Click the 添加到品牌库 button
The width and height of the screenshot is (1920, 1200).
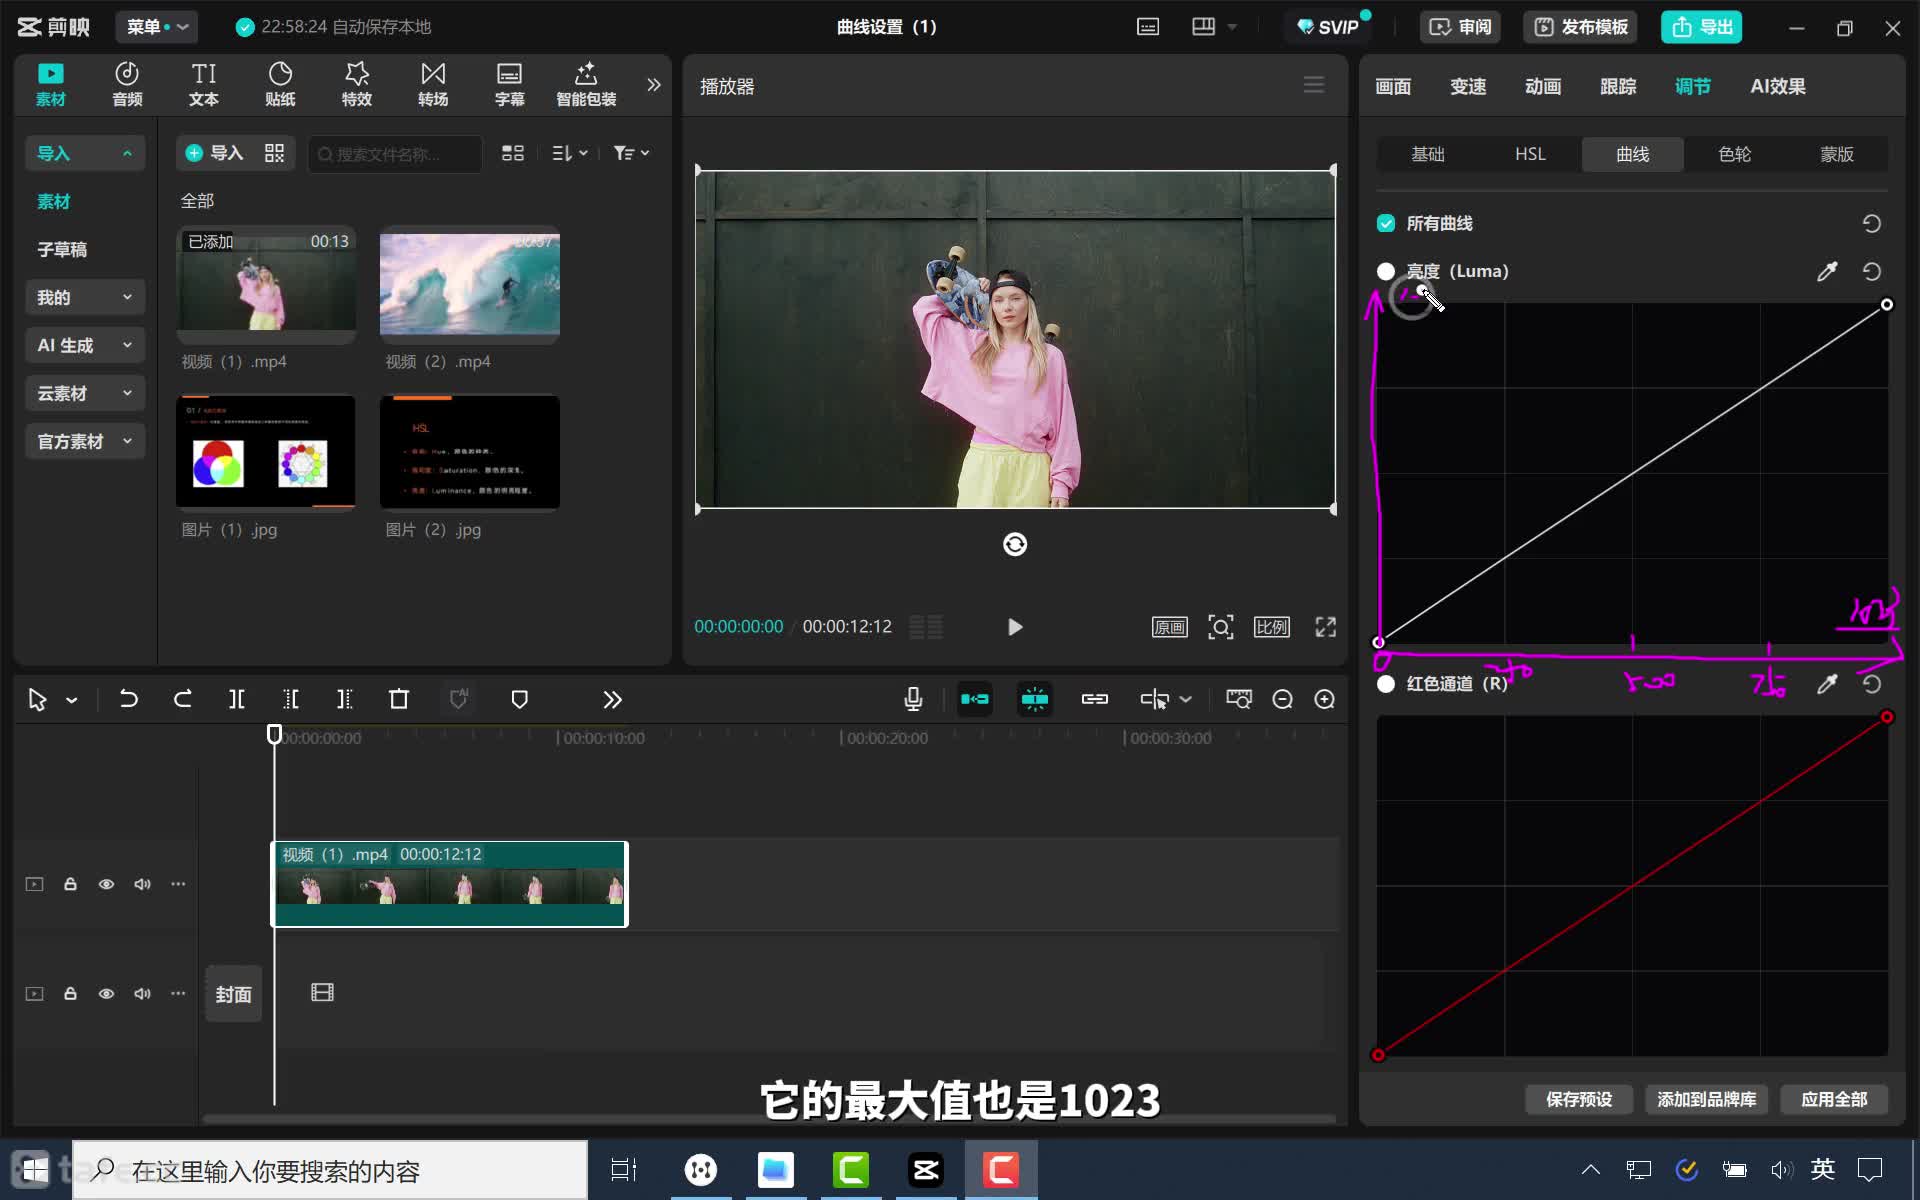[x=1707, y=1099]
